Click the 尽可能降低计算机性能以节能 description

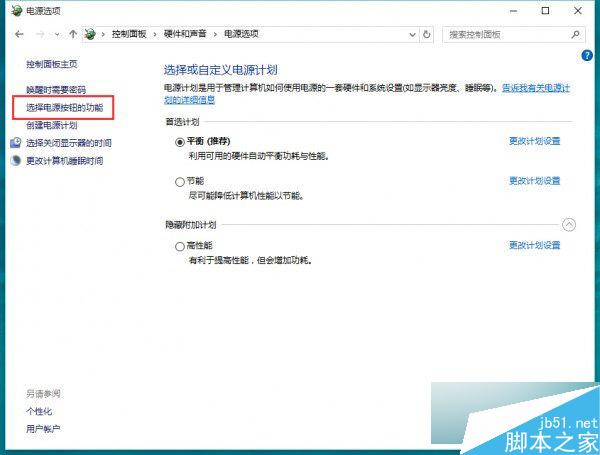tap(246, 196)
